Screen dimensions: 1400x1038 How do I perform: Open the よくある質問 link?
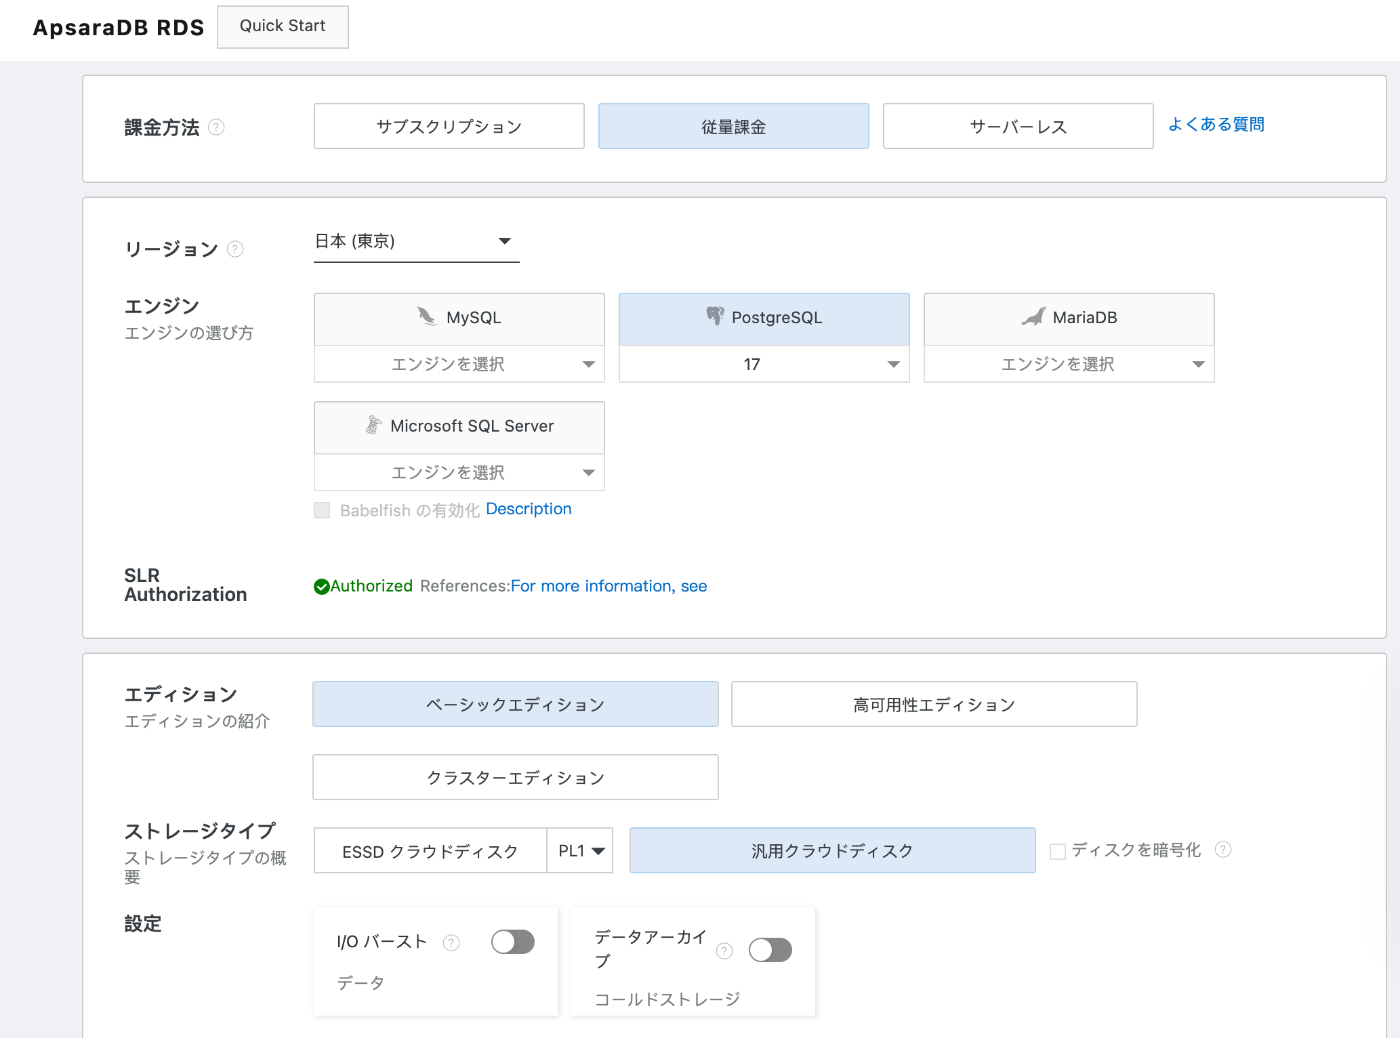[1216, 124]
